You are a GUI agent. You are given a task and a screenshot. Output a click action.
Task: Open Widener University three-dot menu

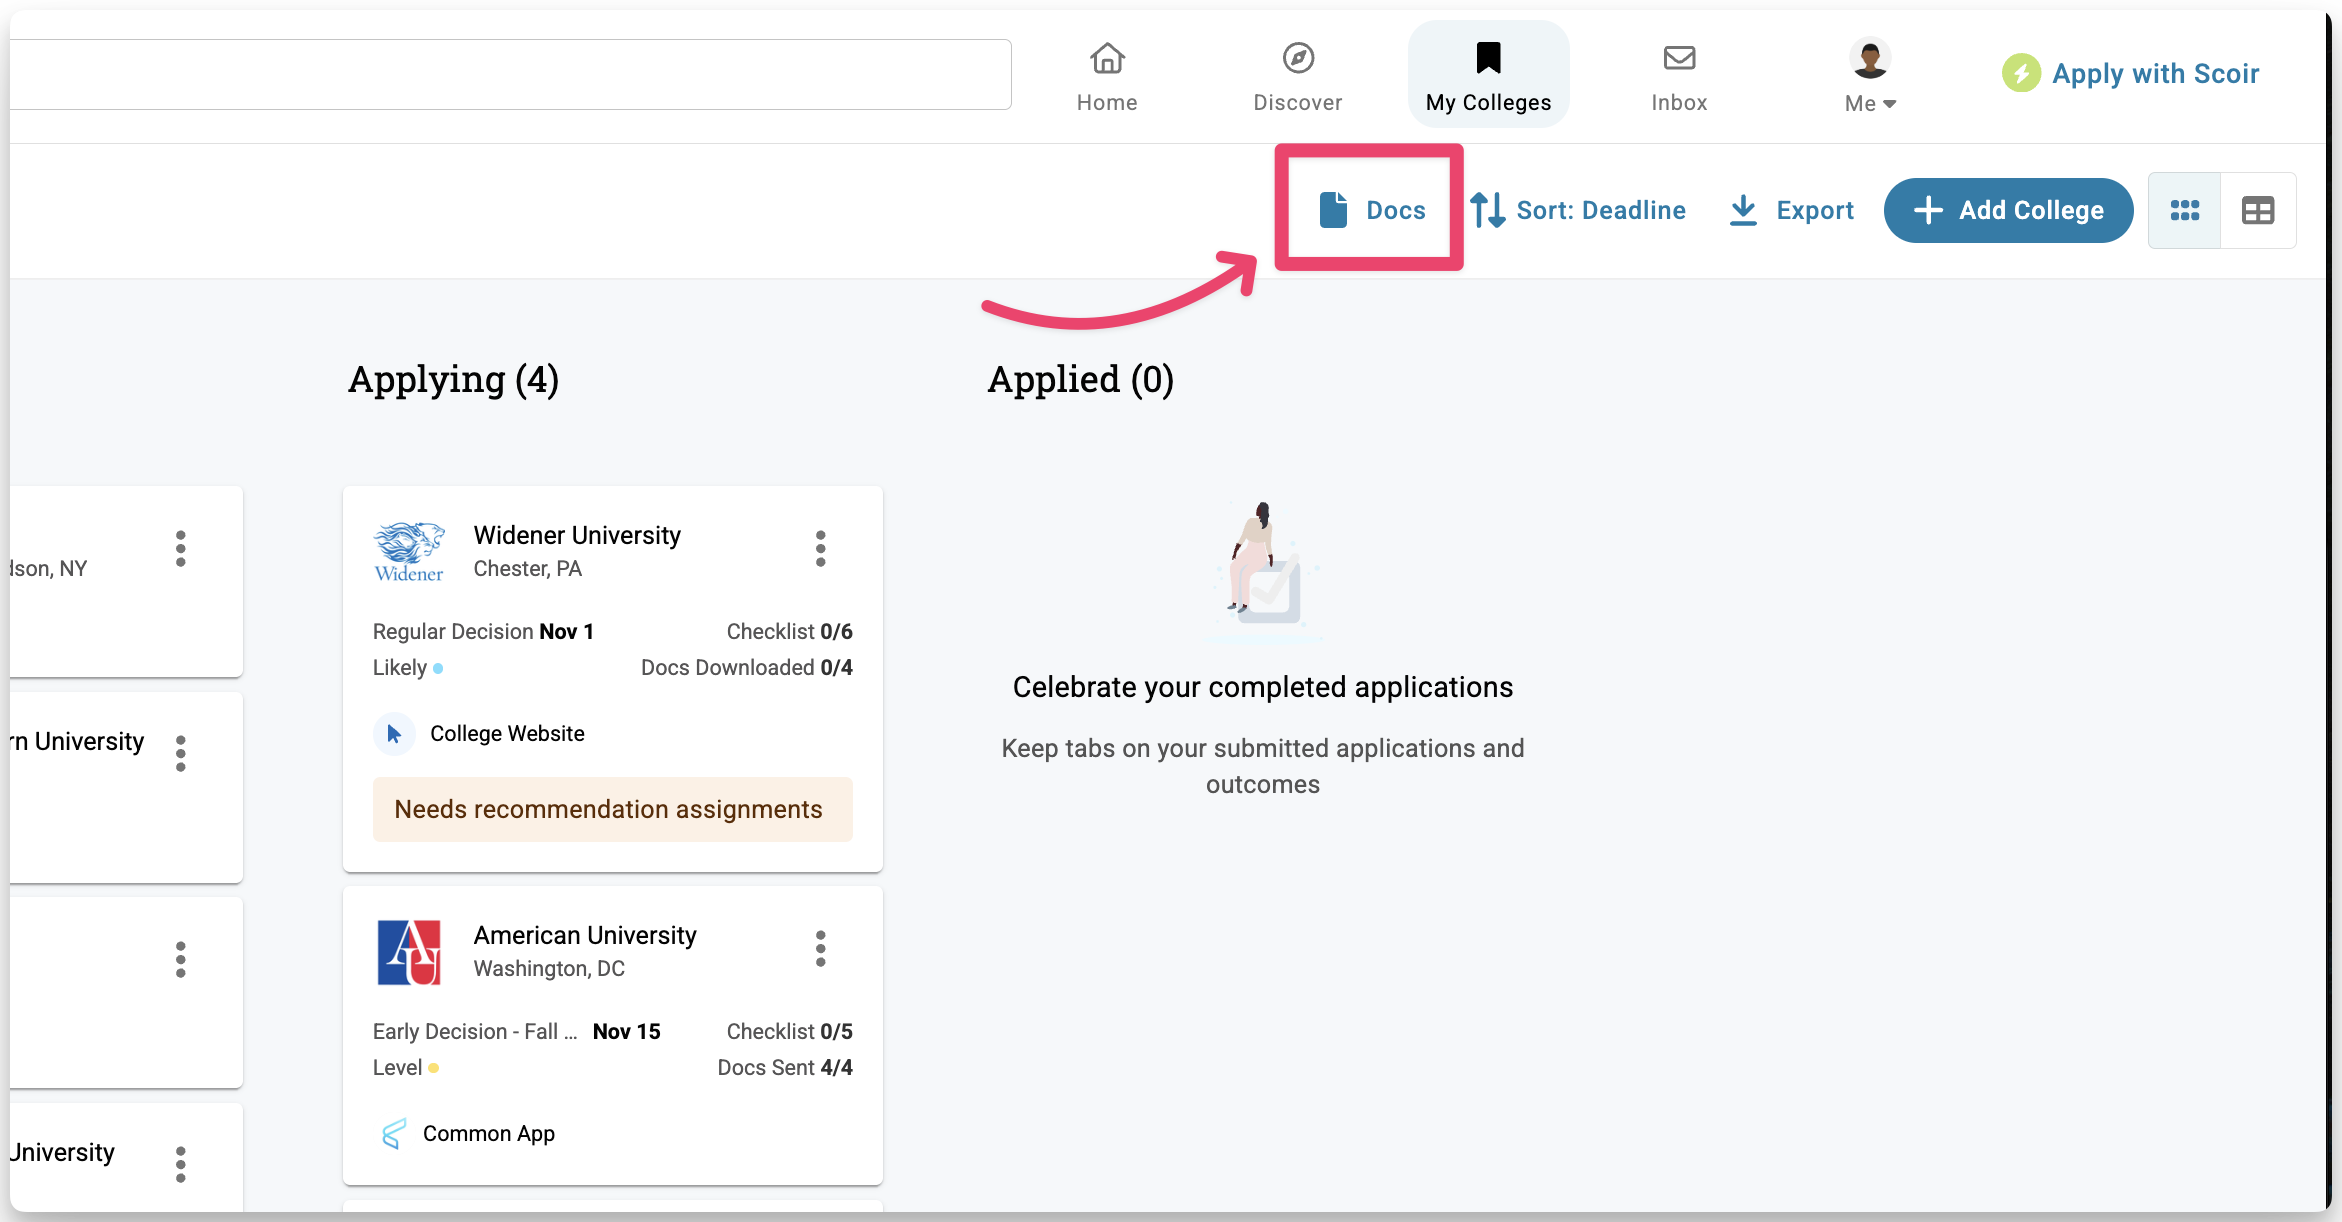coord(820,549)
